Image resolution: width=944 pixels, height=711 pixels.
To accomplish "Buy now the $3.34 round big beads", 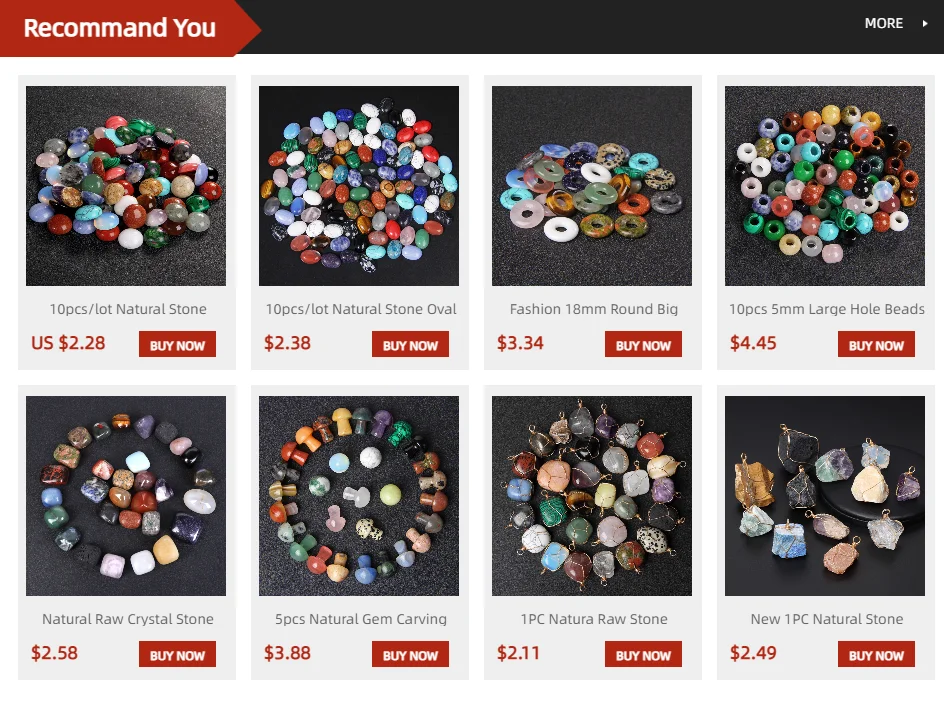I will 643,344.
